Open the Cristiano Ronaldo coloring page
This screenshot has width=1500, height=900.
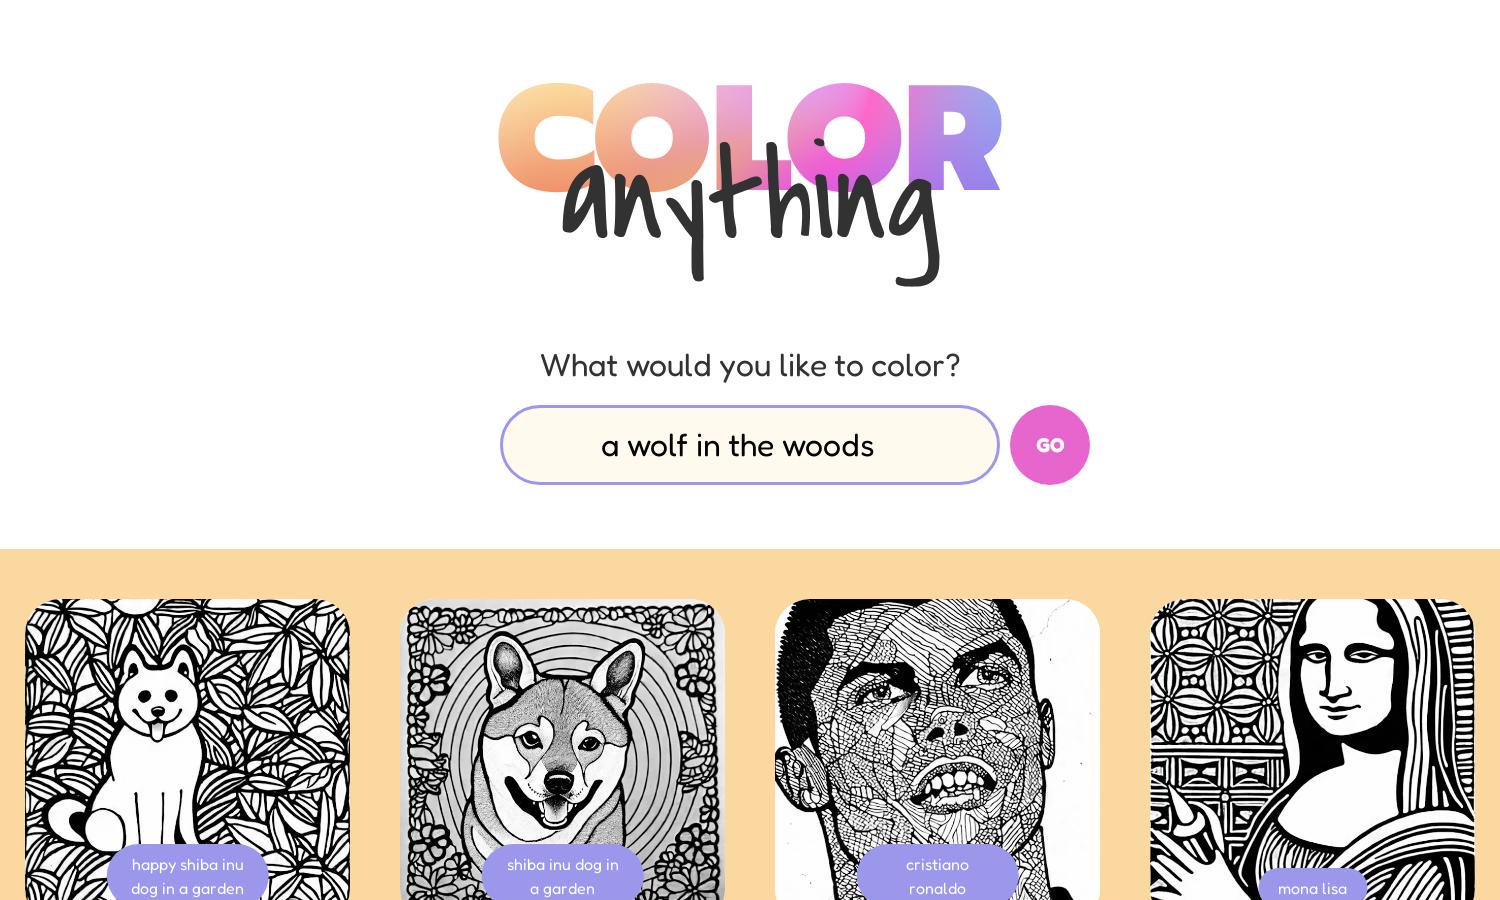937,749
